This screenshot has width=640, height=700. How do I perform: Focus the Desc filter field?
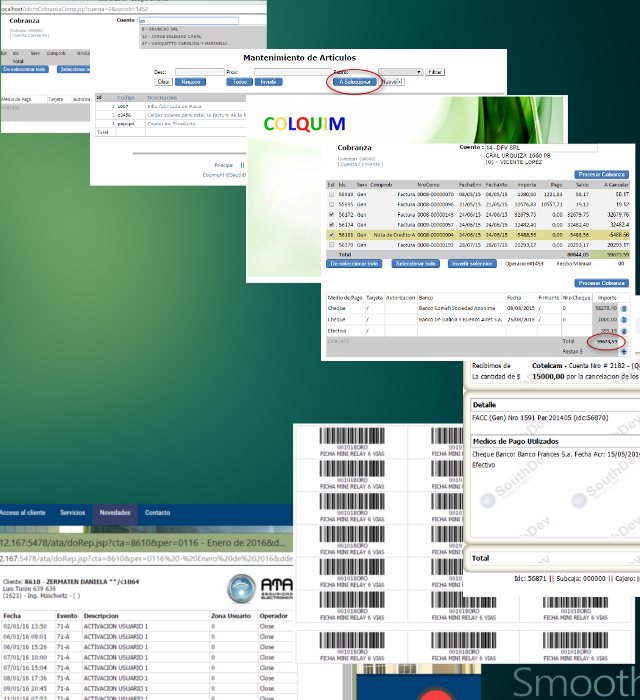point(199,72)
